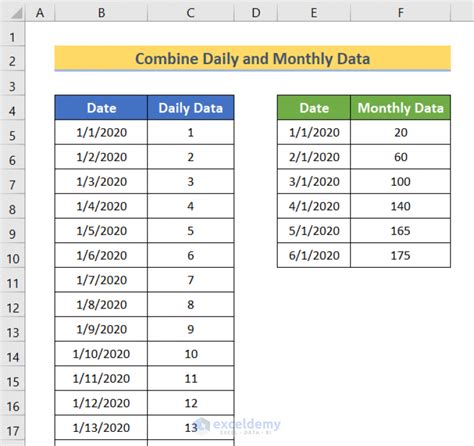Screen dimensions: 474x446
Task: Select the cell containing 1/2/2020
Action: 101,157
